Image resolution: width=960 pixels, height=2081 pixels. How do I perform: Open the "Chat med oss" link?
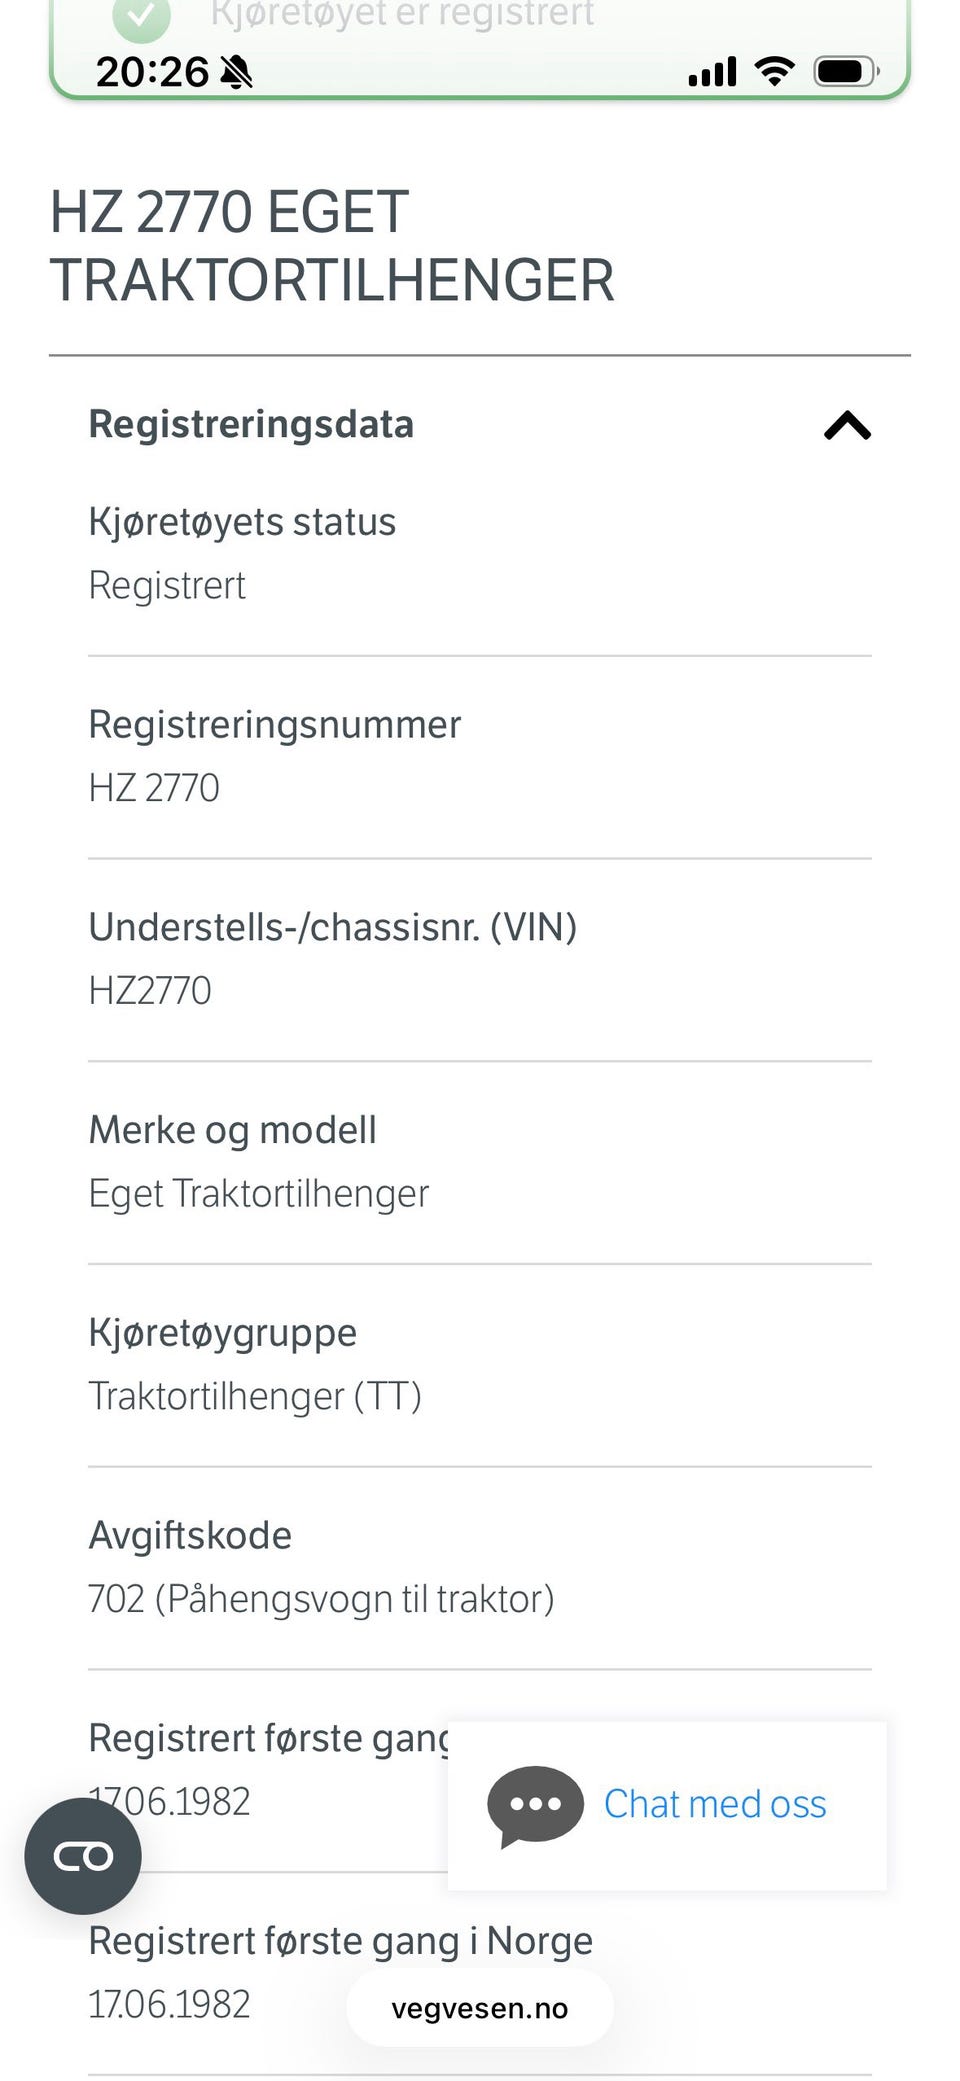click(x=715, y=1805)
